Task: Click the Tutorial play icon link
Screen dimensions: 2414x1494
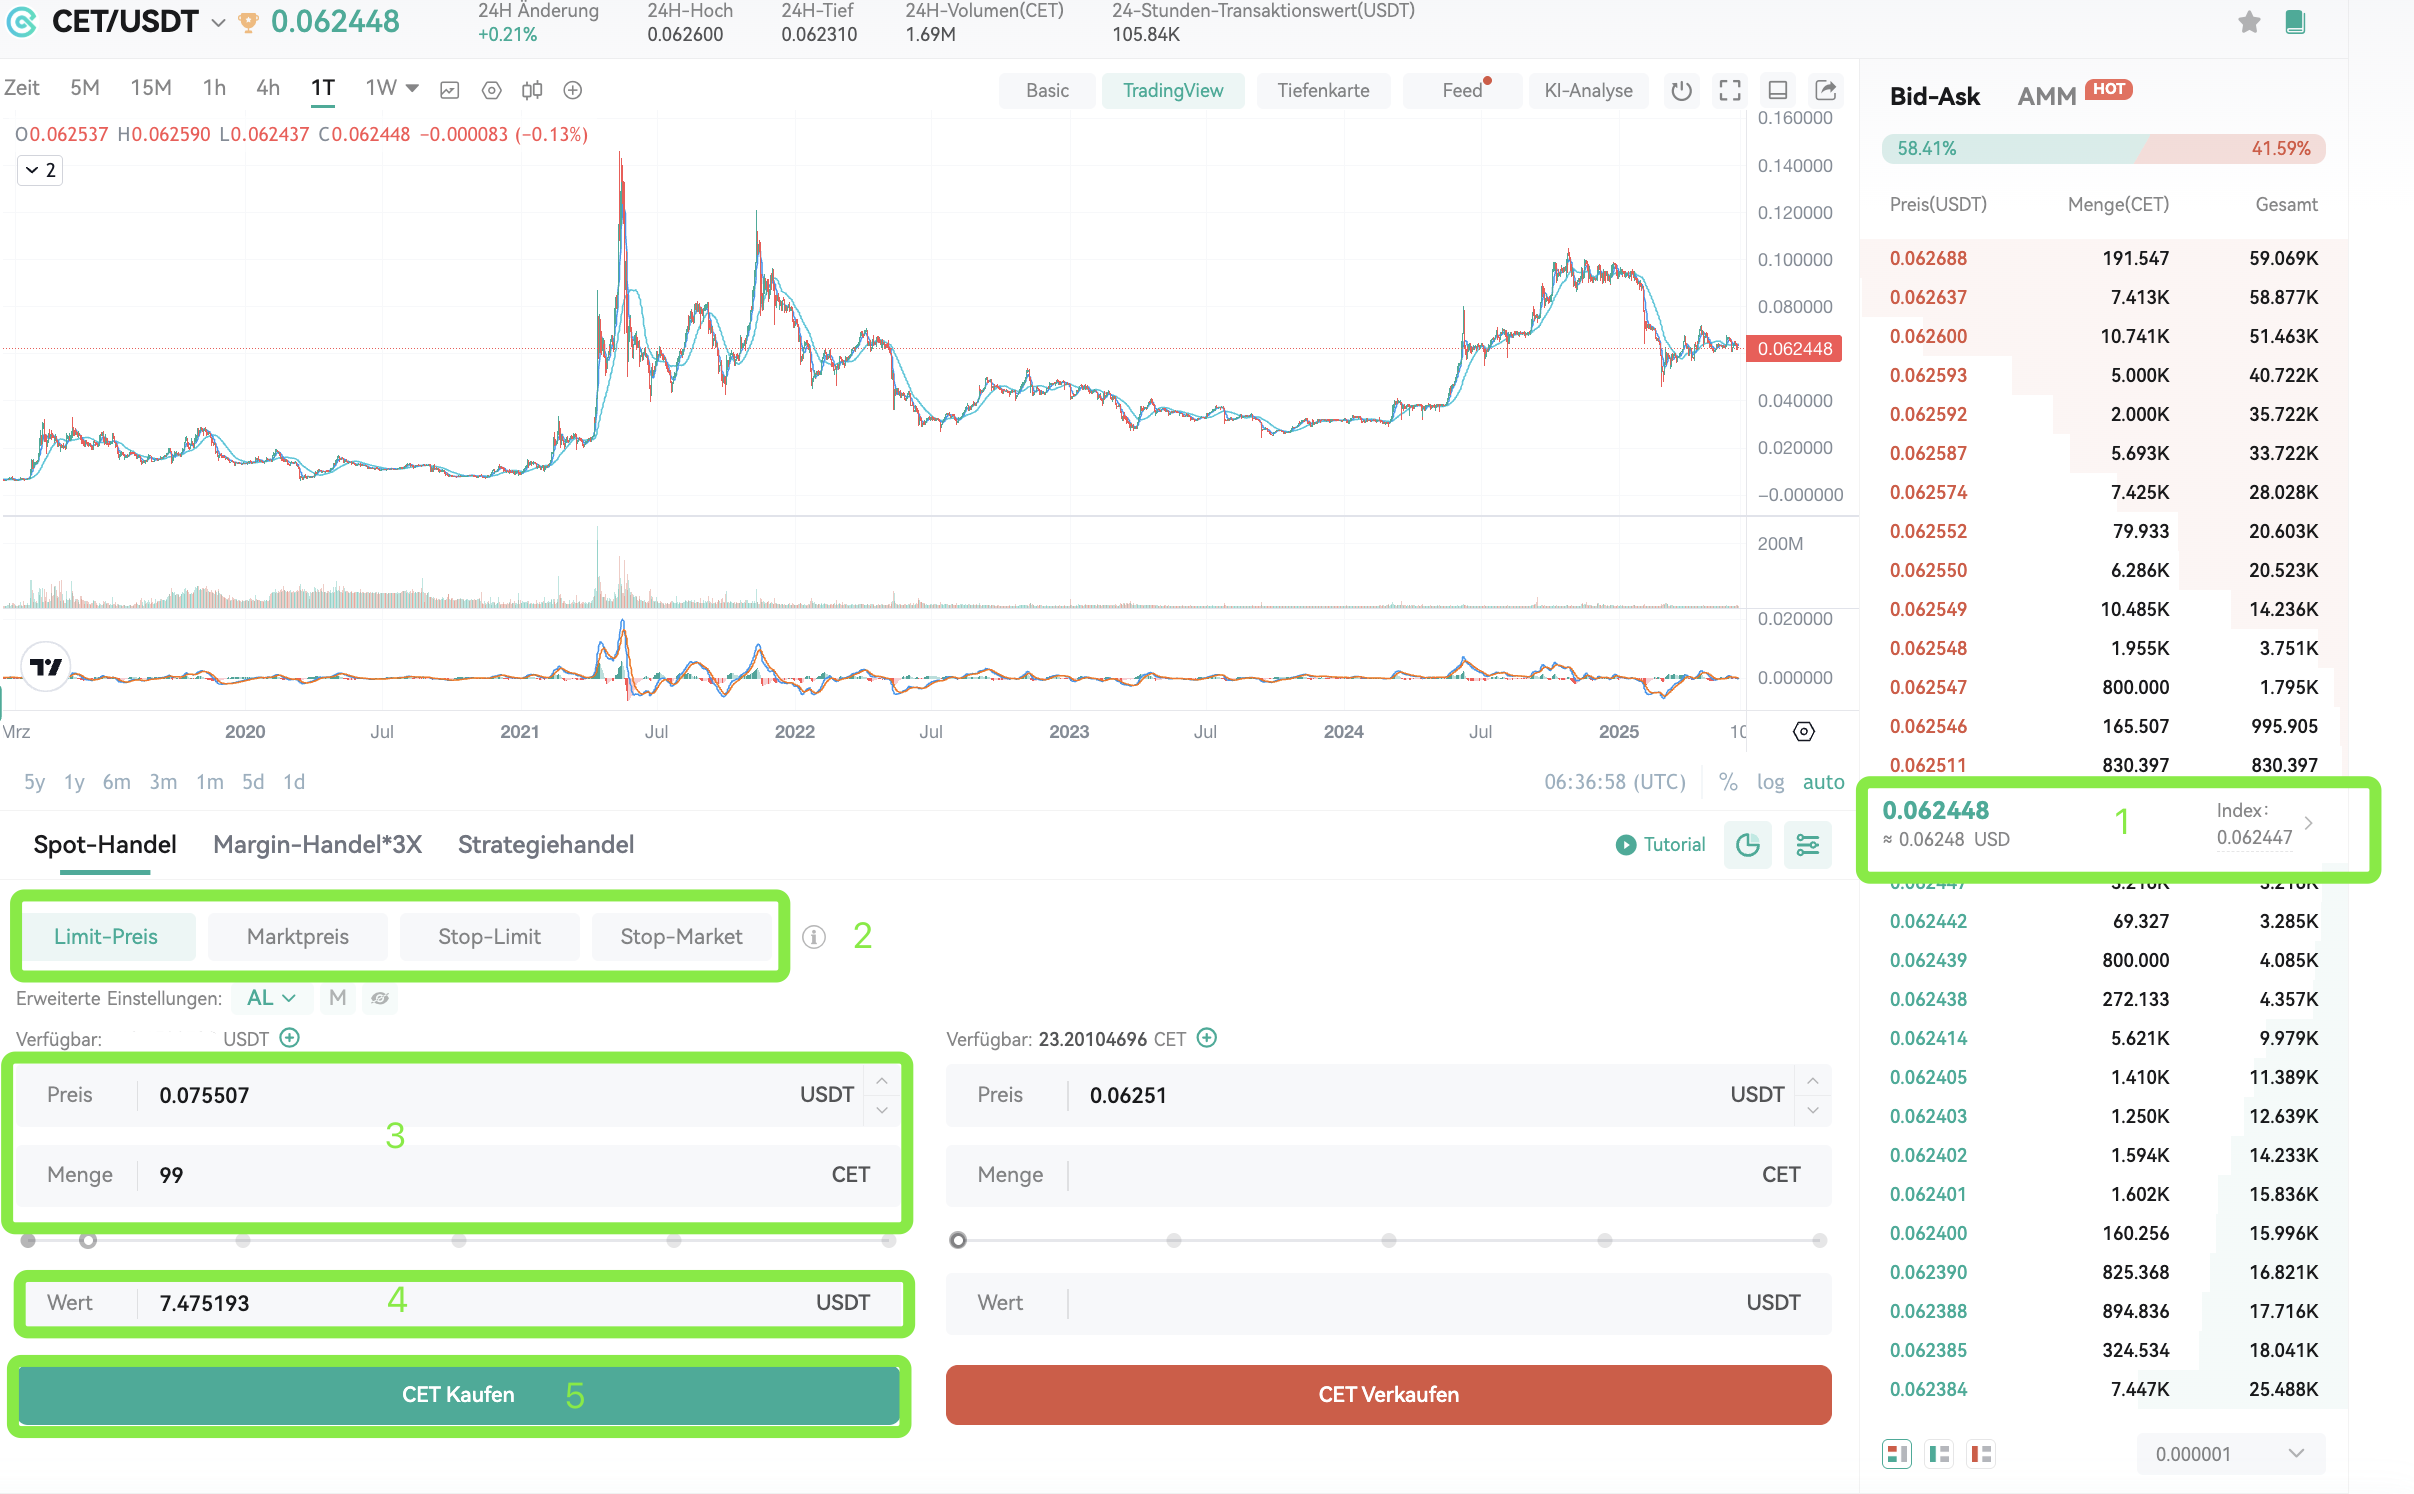Action: 1661,845
